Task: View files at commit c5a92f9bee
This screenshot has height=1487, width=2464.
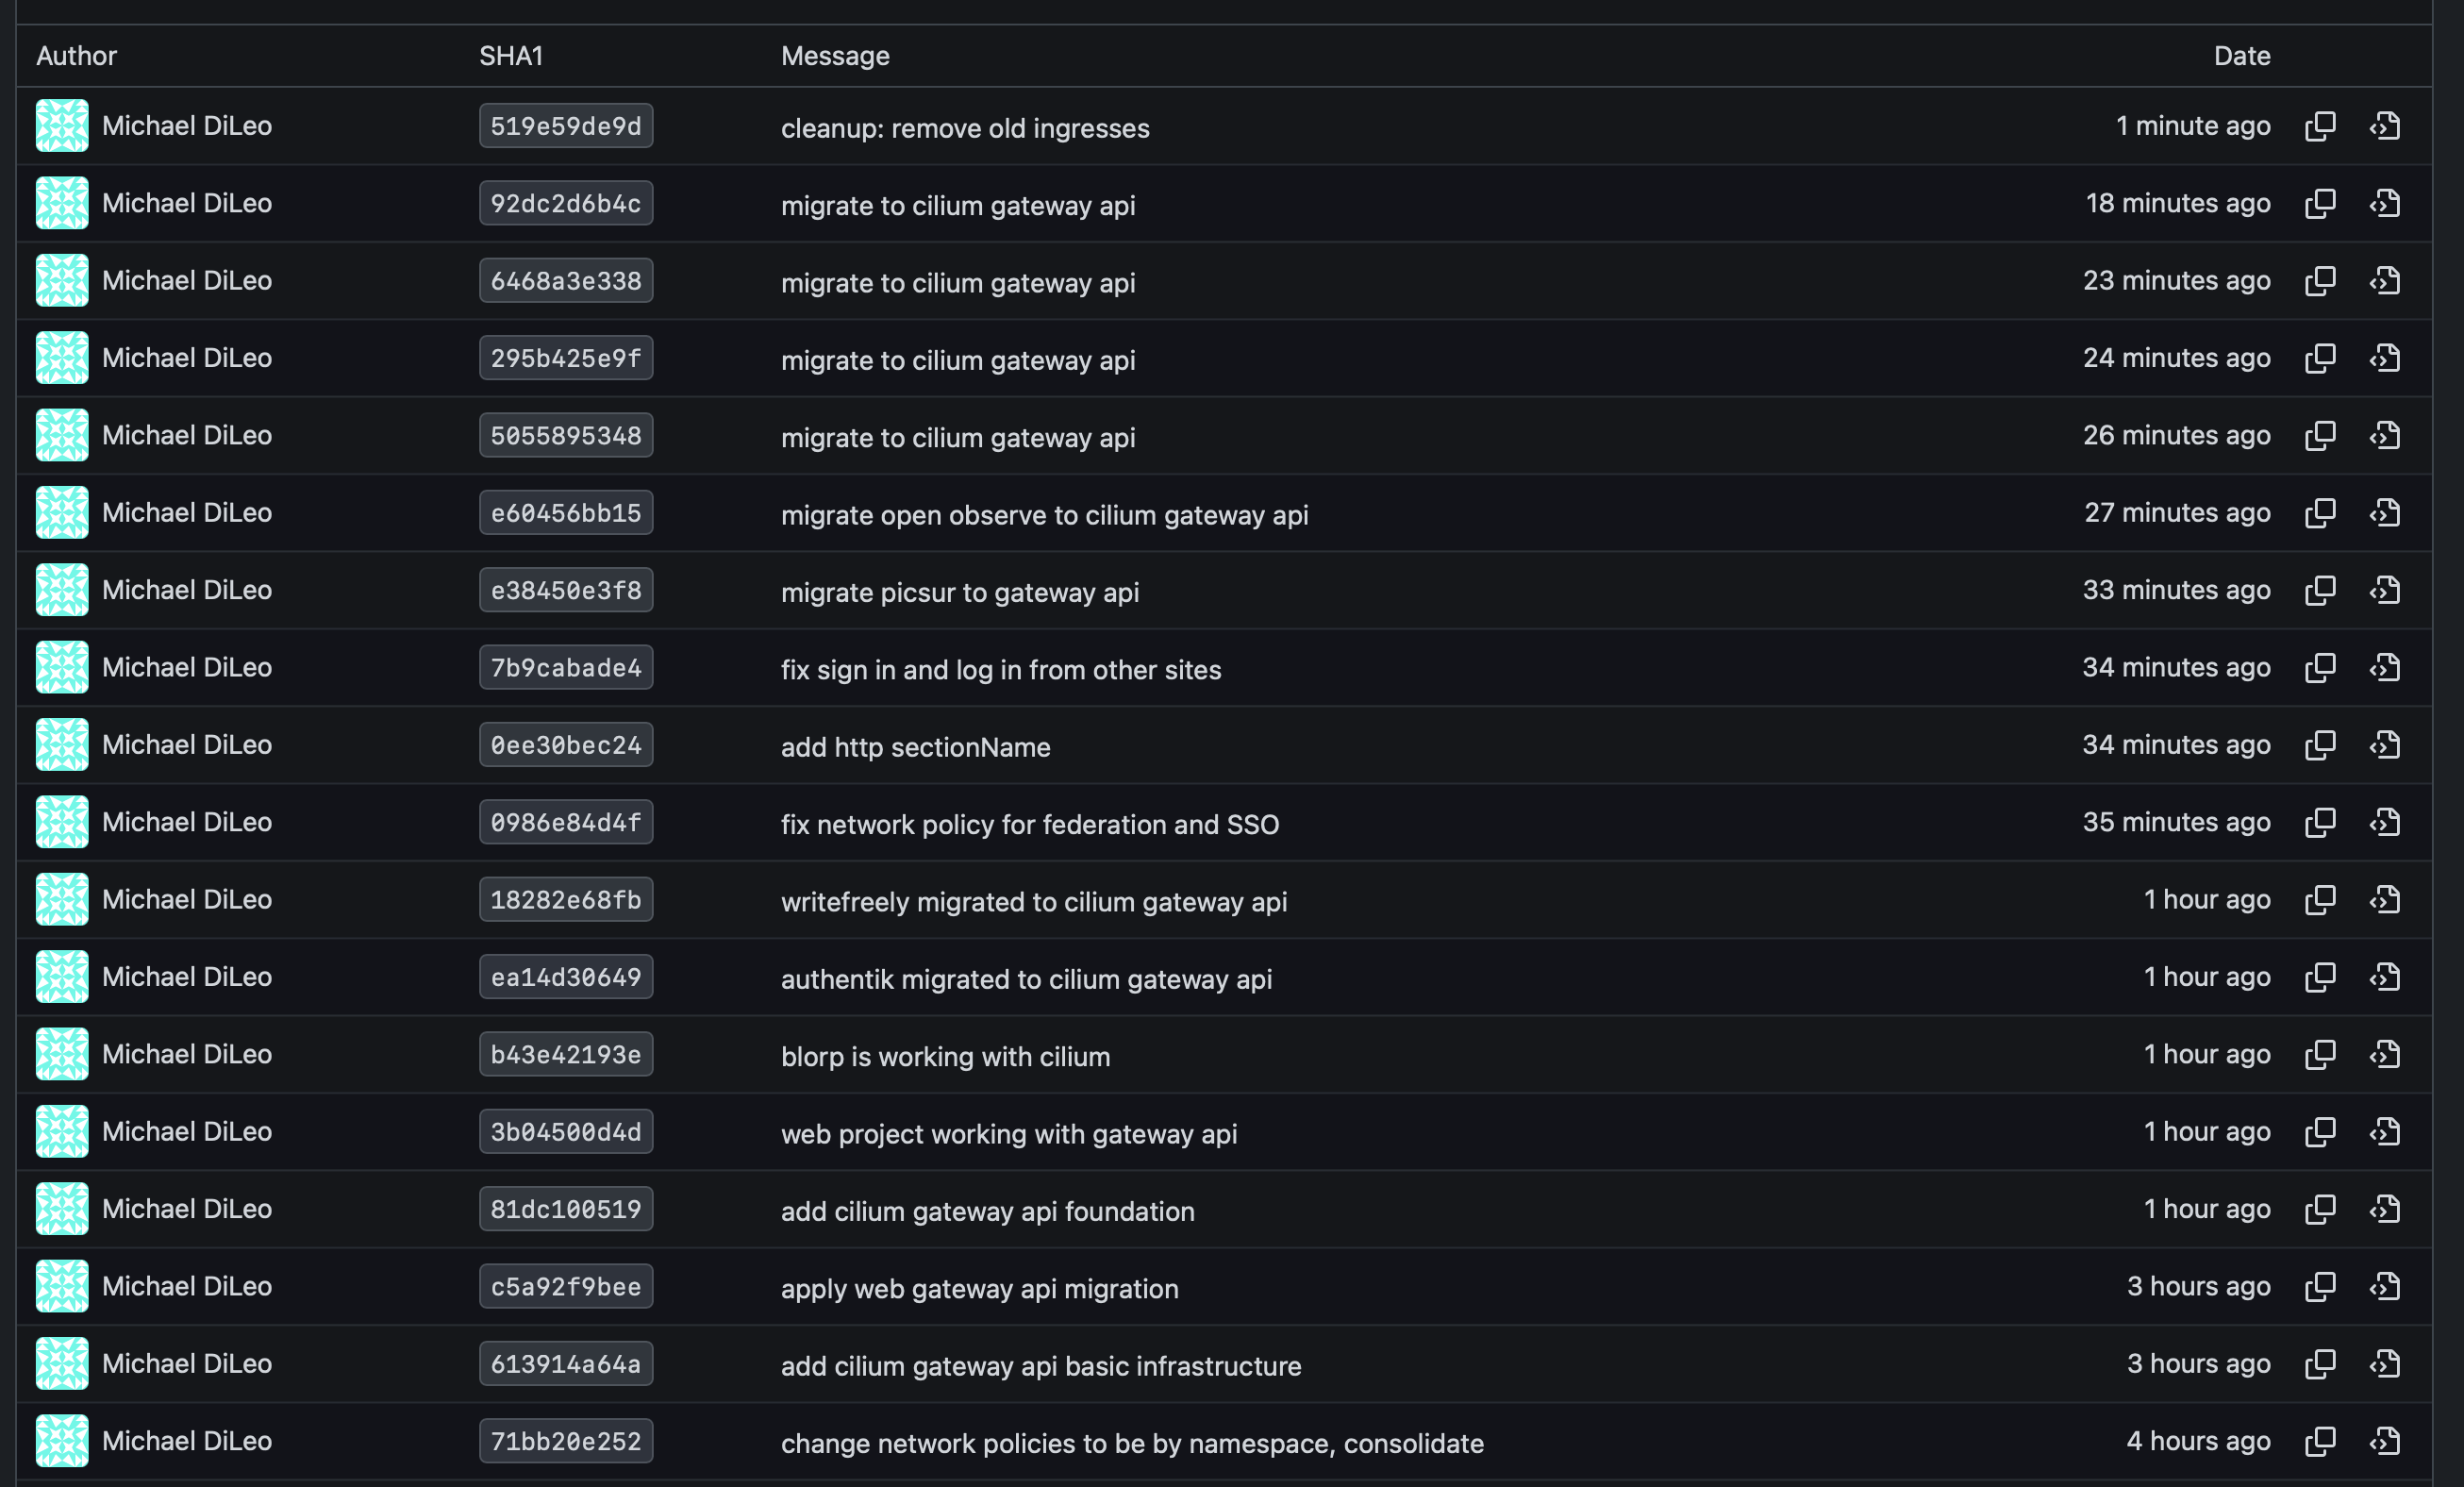Action: [2385, 1286]
